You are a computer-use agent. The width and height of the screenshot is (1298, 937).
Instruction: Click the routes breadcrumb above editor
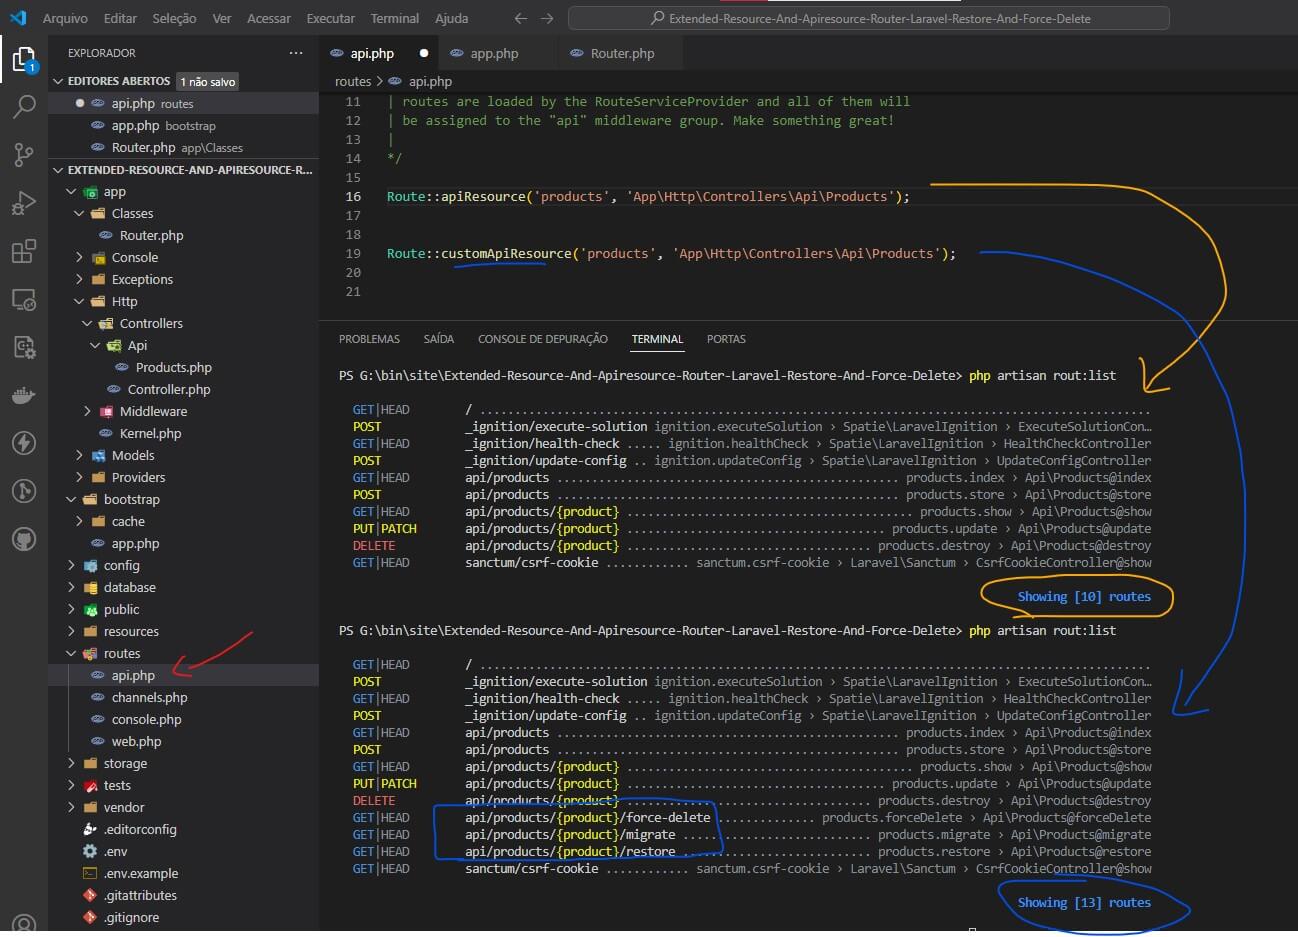tap(352, 81)
